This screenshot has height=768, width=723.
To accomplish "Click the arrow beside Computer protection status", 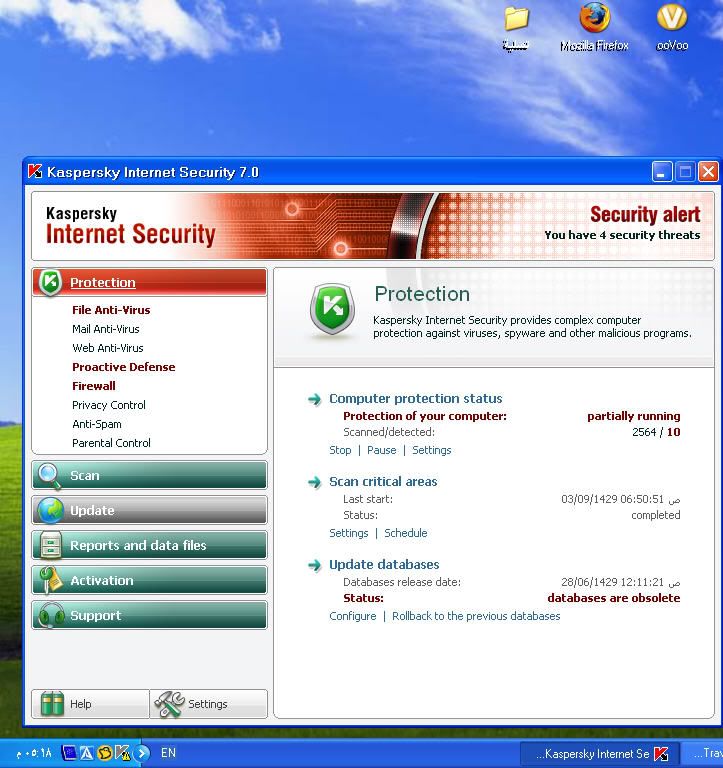I will [314, 399].
